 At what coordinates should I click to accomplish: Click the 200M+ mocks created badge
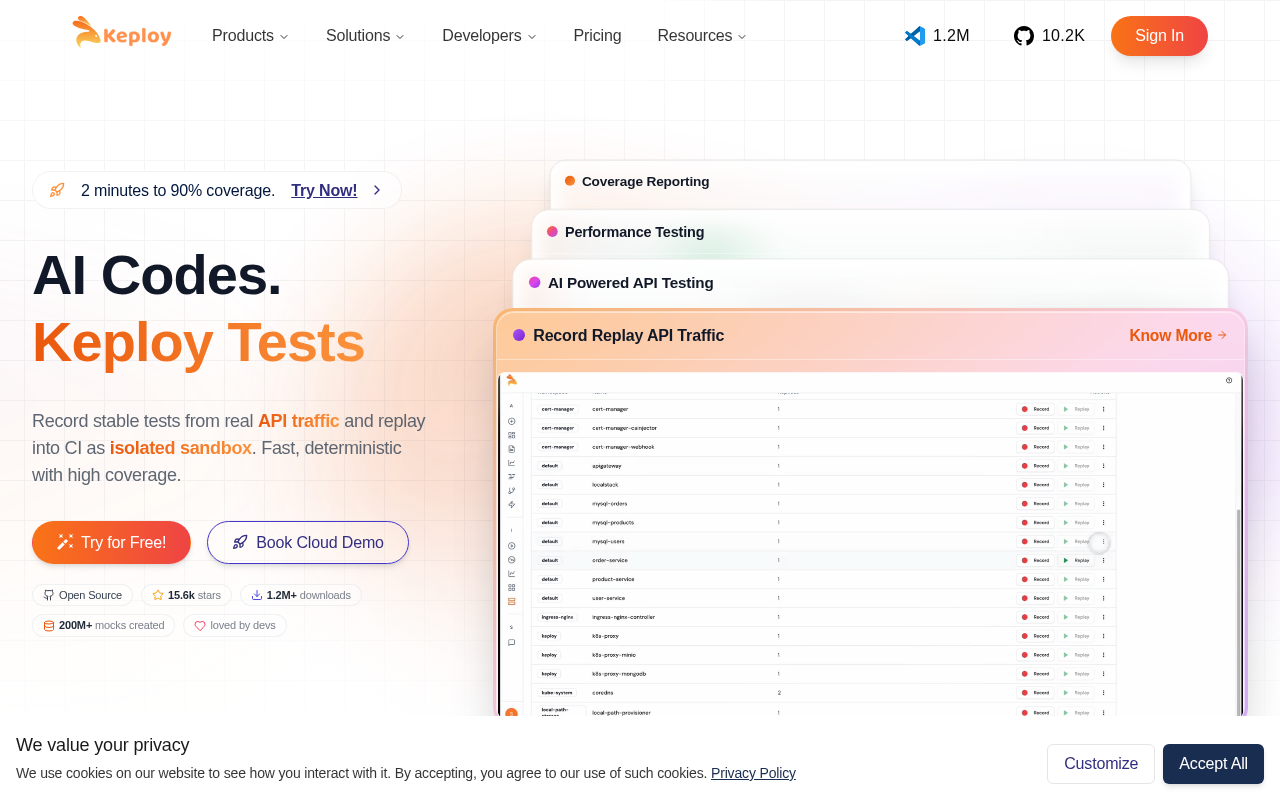pyautogui.click(x=103, y=625)
